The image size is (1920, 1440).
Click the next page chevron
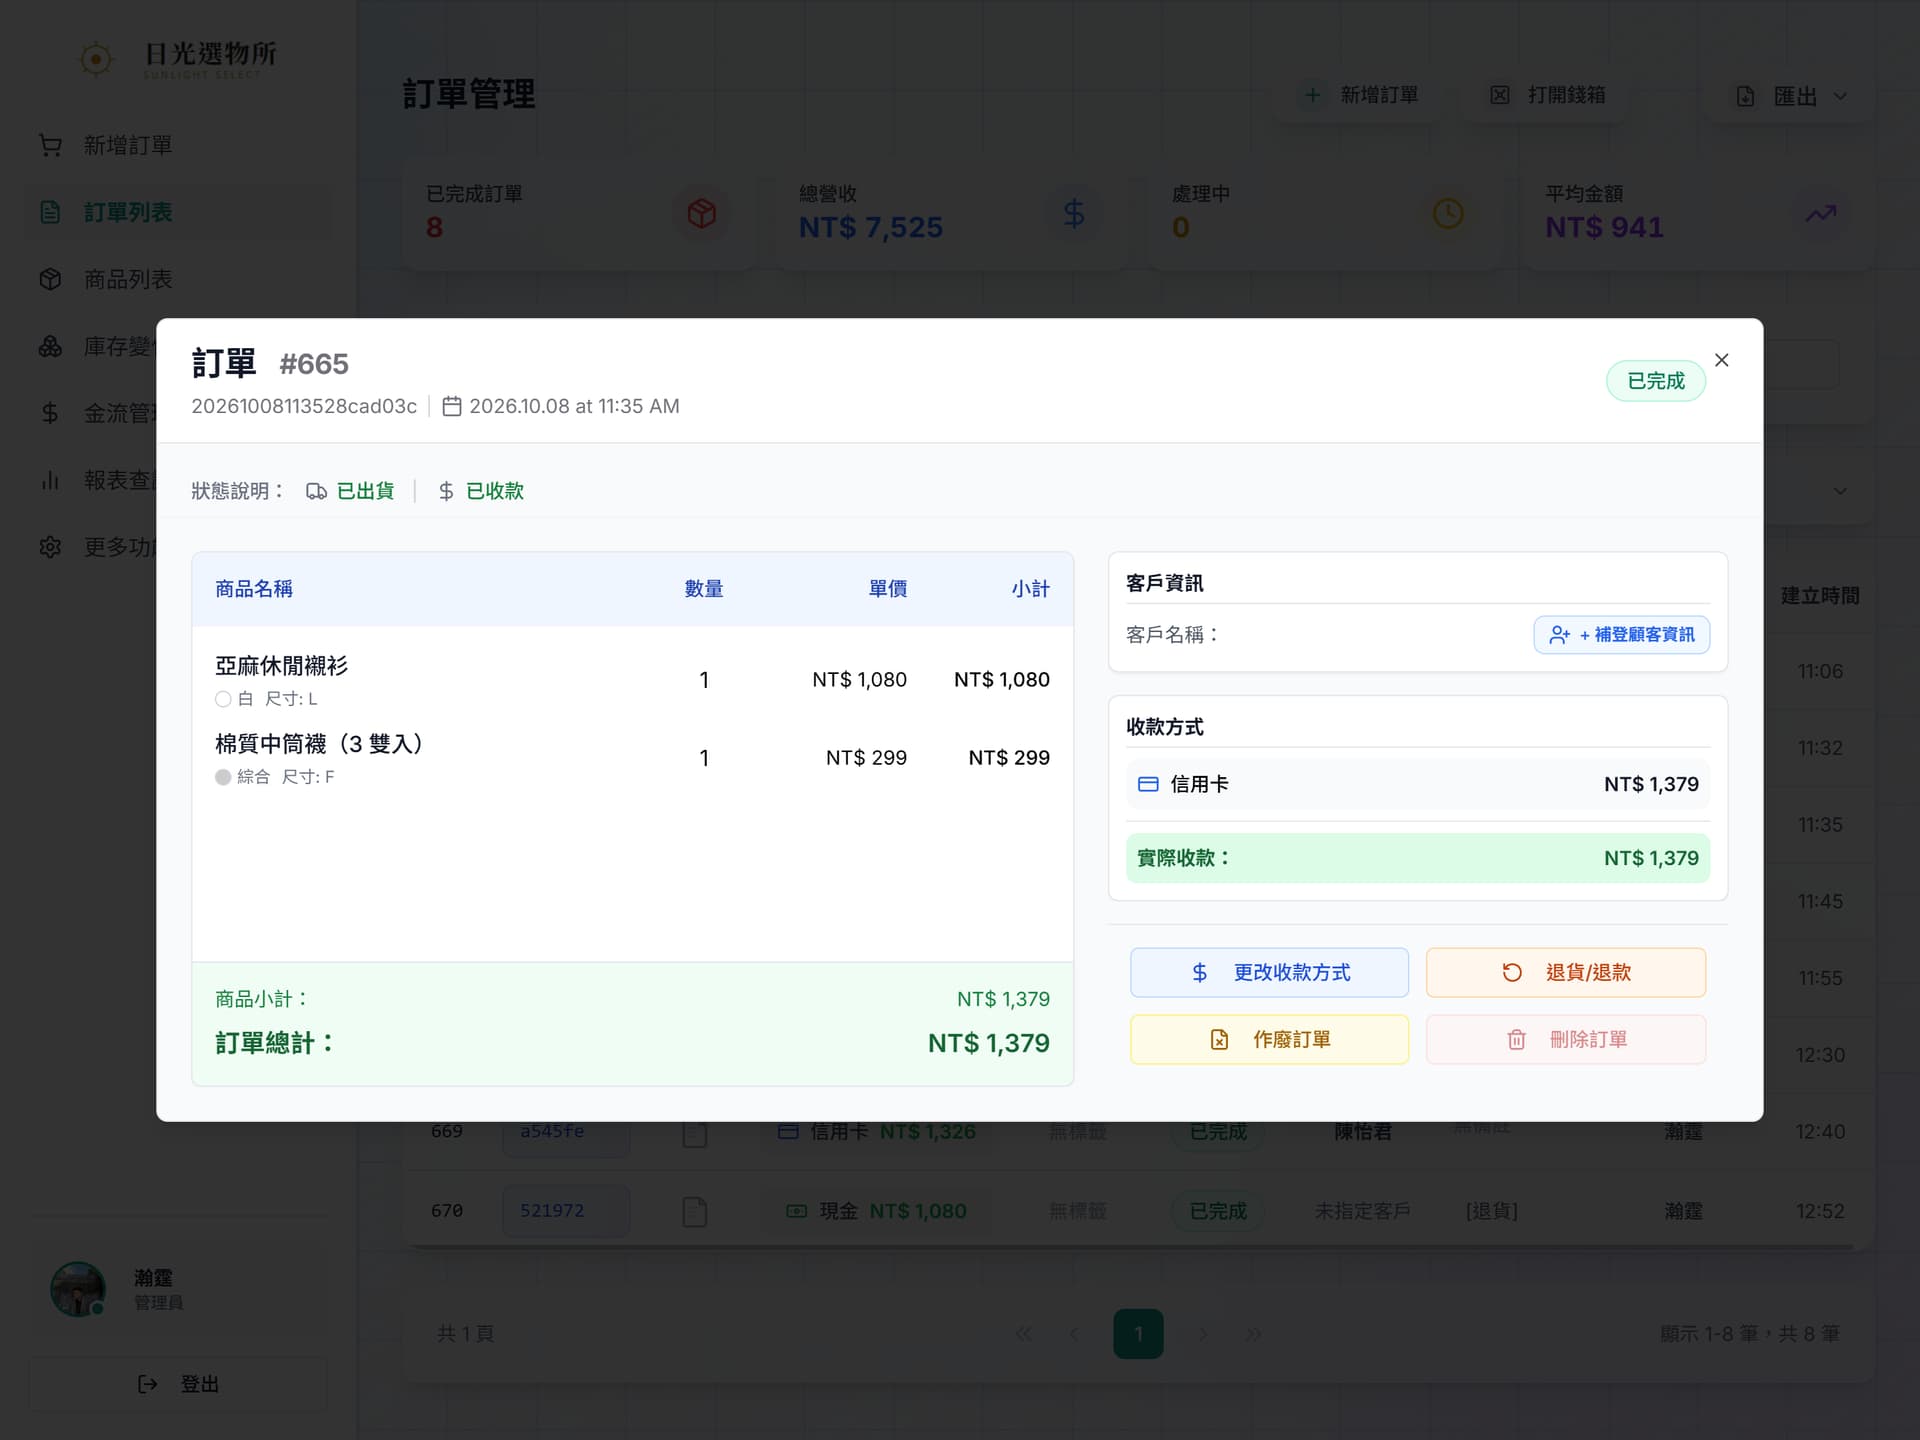[1203, 1333]
